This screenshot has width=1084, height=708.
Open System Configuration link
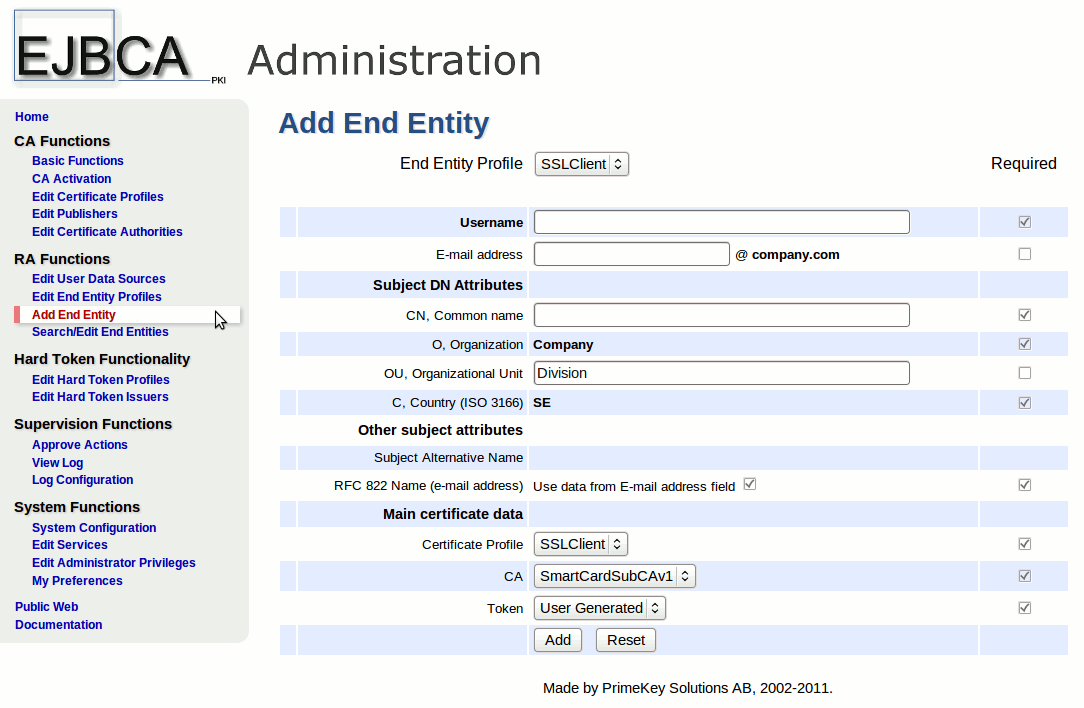pos(94,528)
